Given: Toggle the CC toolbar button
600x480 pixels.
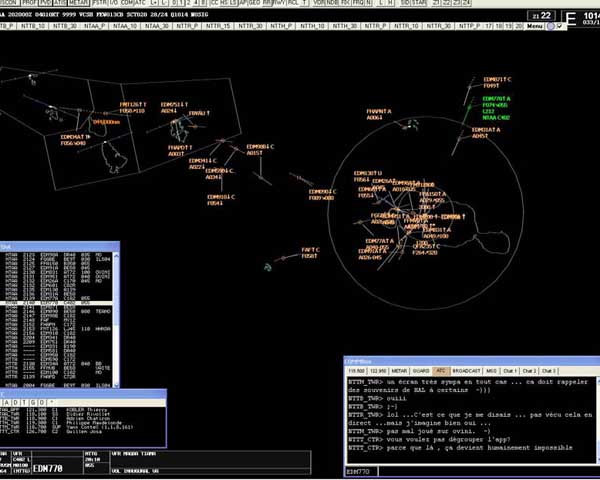Looking at the screenshot, I should coord(215,3).
